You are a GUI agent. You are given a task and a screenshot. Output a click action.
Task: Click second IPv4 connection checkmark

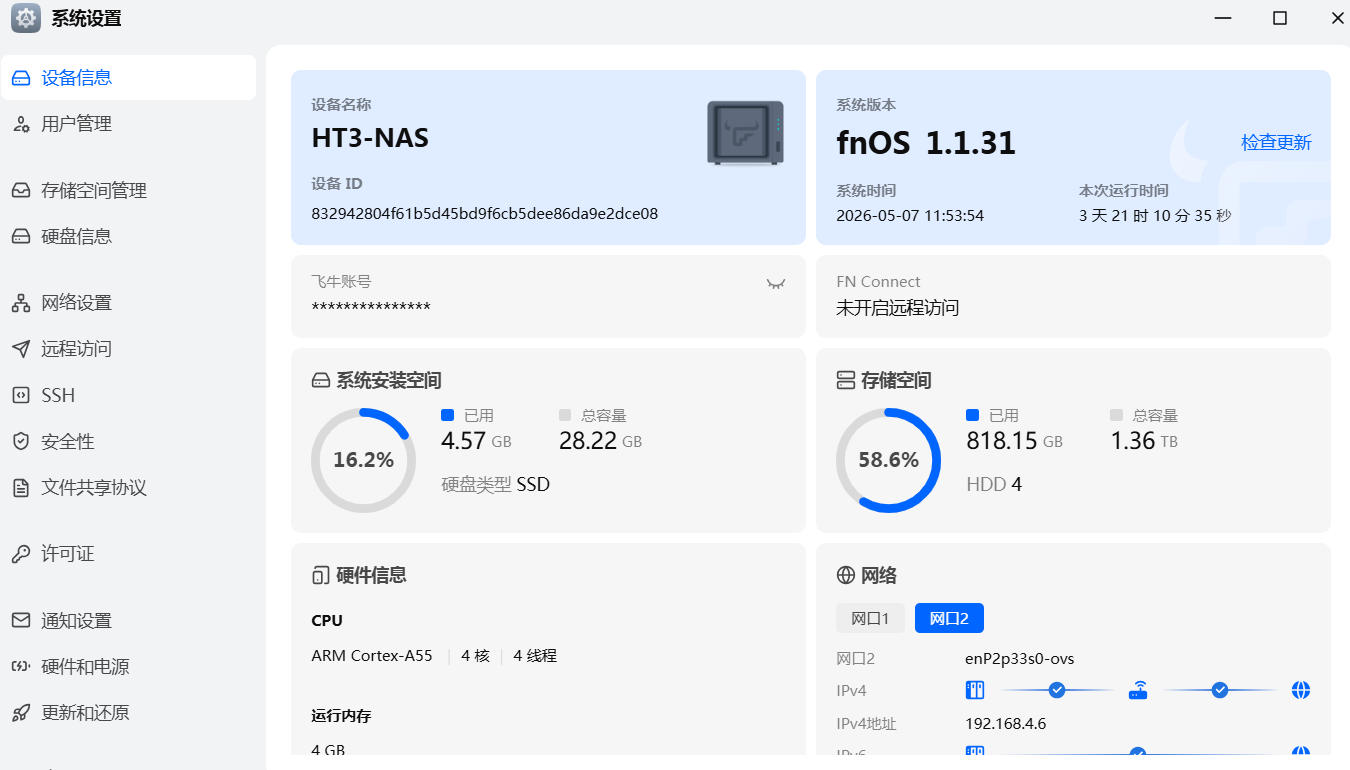point(1220,690)
